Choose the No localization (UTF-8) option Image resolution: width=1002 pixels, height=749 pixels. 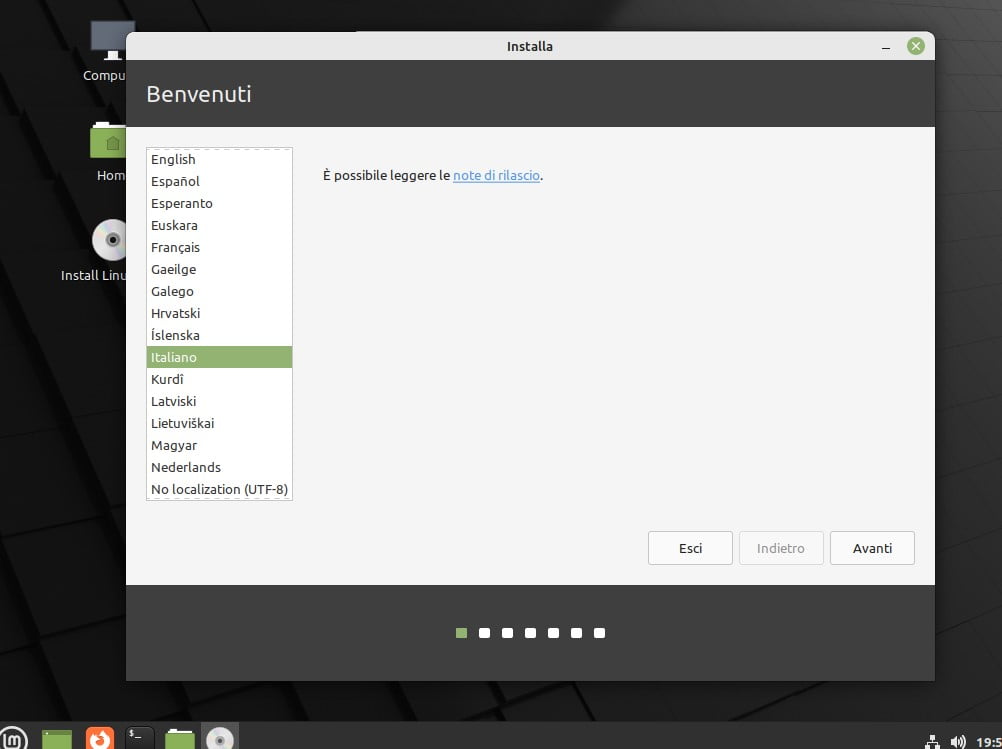pyautogui.click(x=219, y=489)
